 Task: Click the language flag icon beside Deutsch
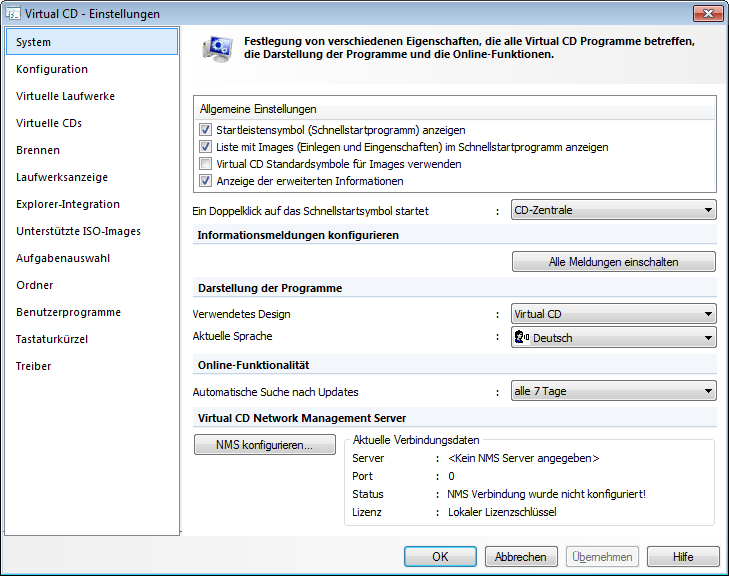coord(522,337)
